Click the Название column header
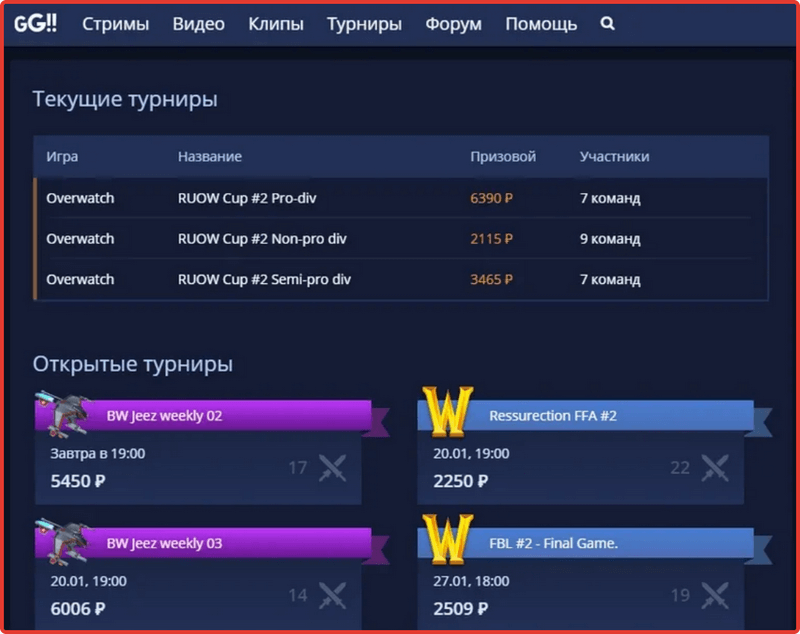Screen dimensions: 800x634 pyautogui.click(x=210, y=157)
